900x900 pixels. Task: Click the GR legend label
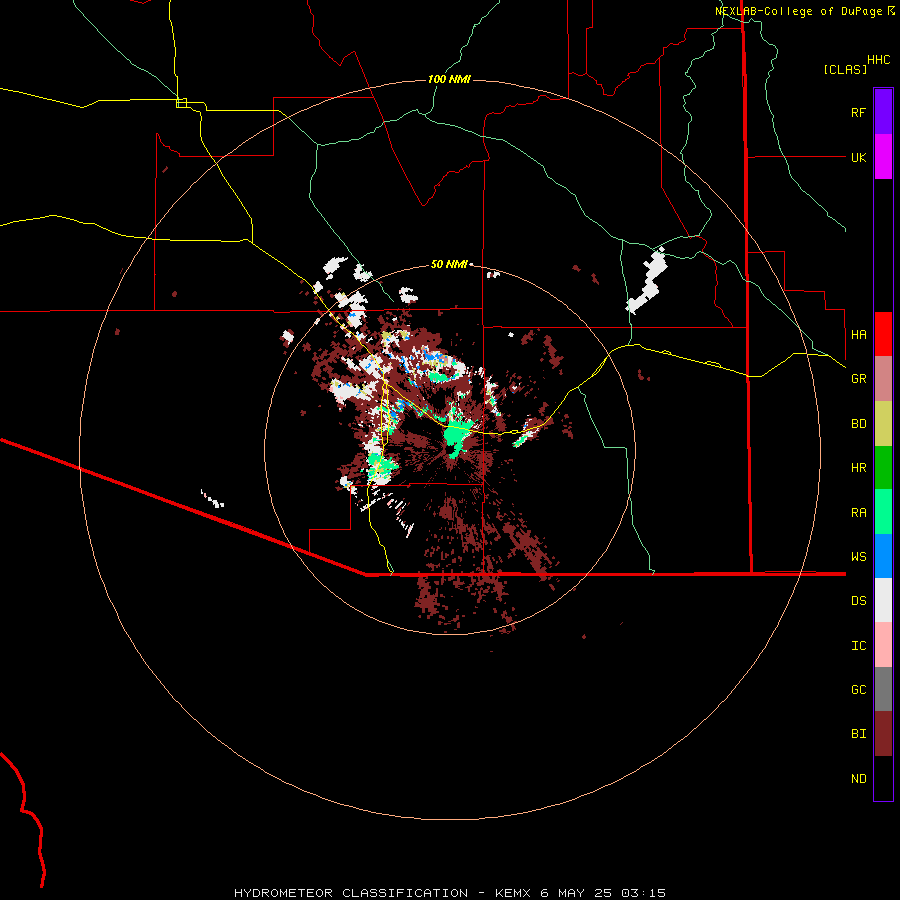858,379
